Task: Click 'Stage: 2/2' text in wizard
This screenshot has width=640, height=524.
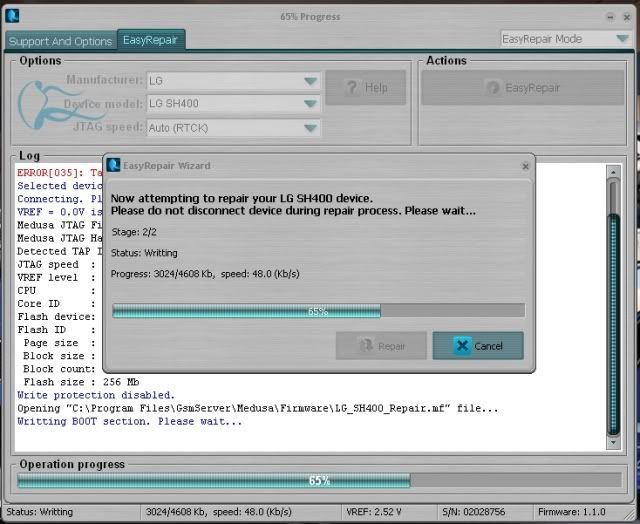Action: click(134, 232)
